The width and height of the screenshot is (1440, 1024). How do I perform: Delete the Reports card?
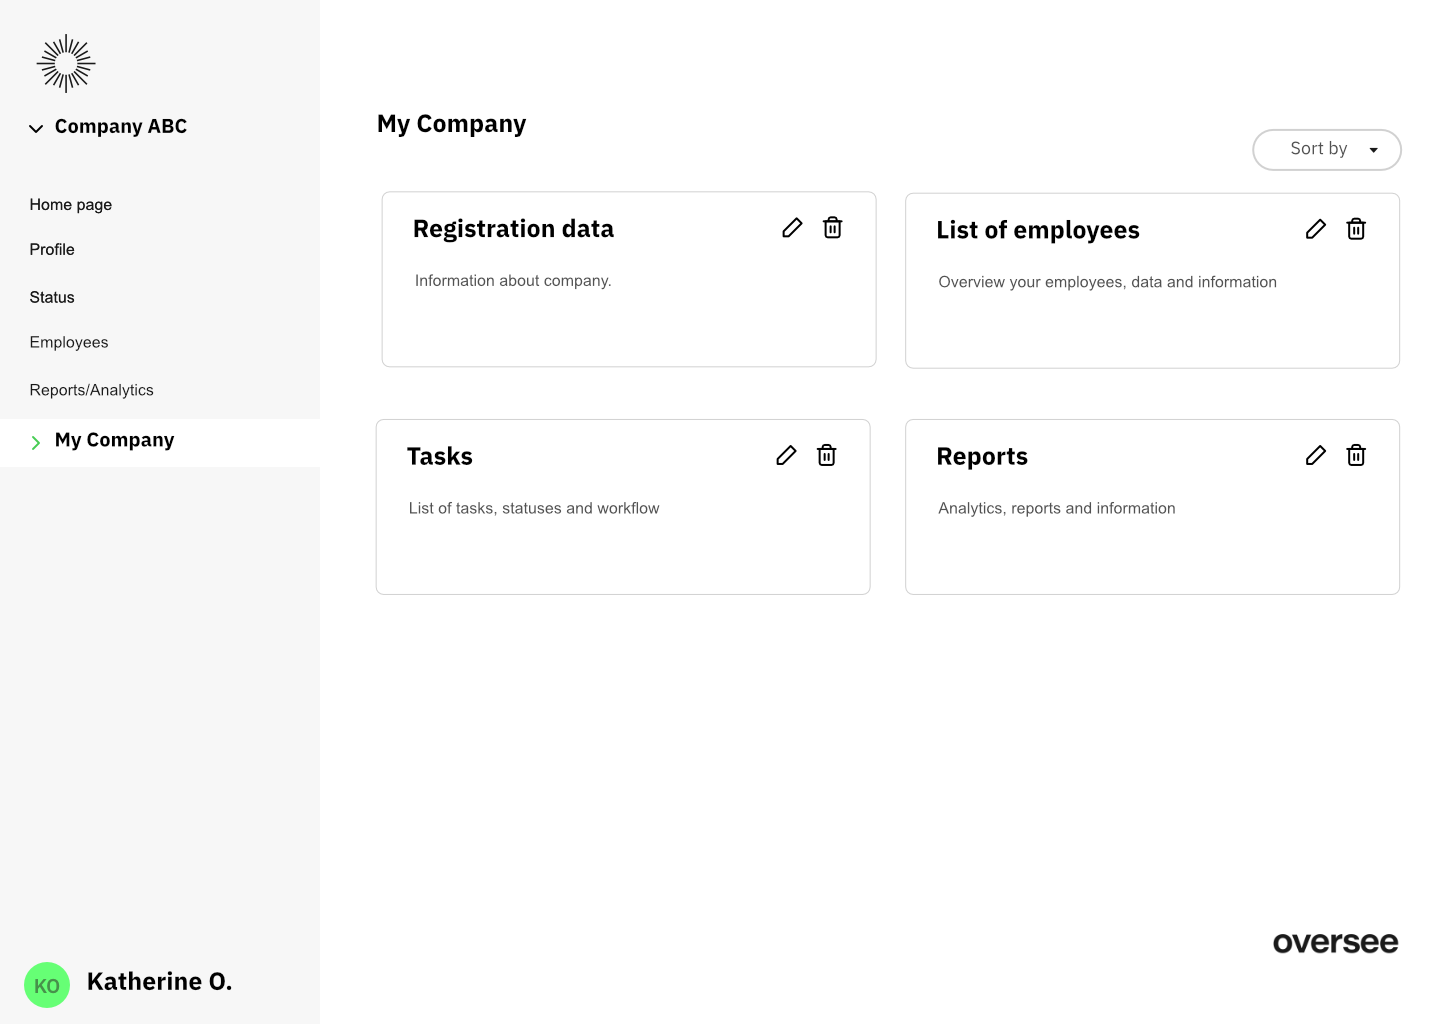(x=1356, y=455)
